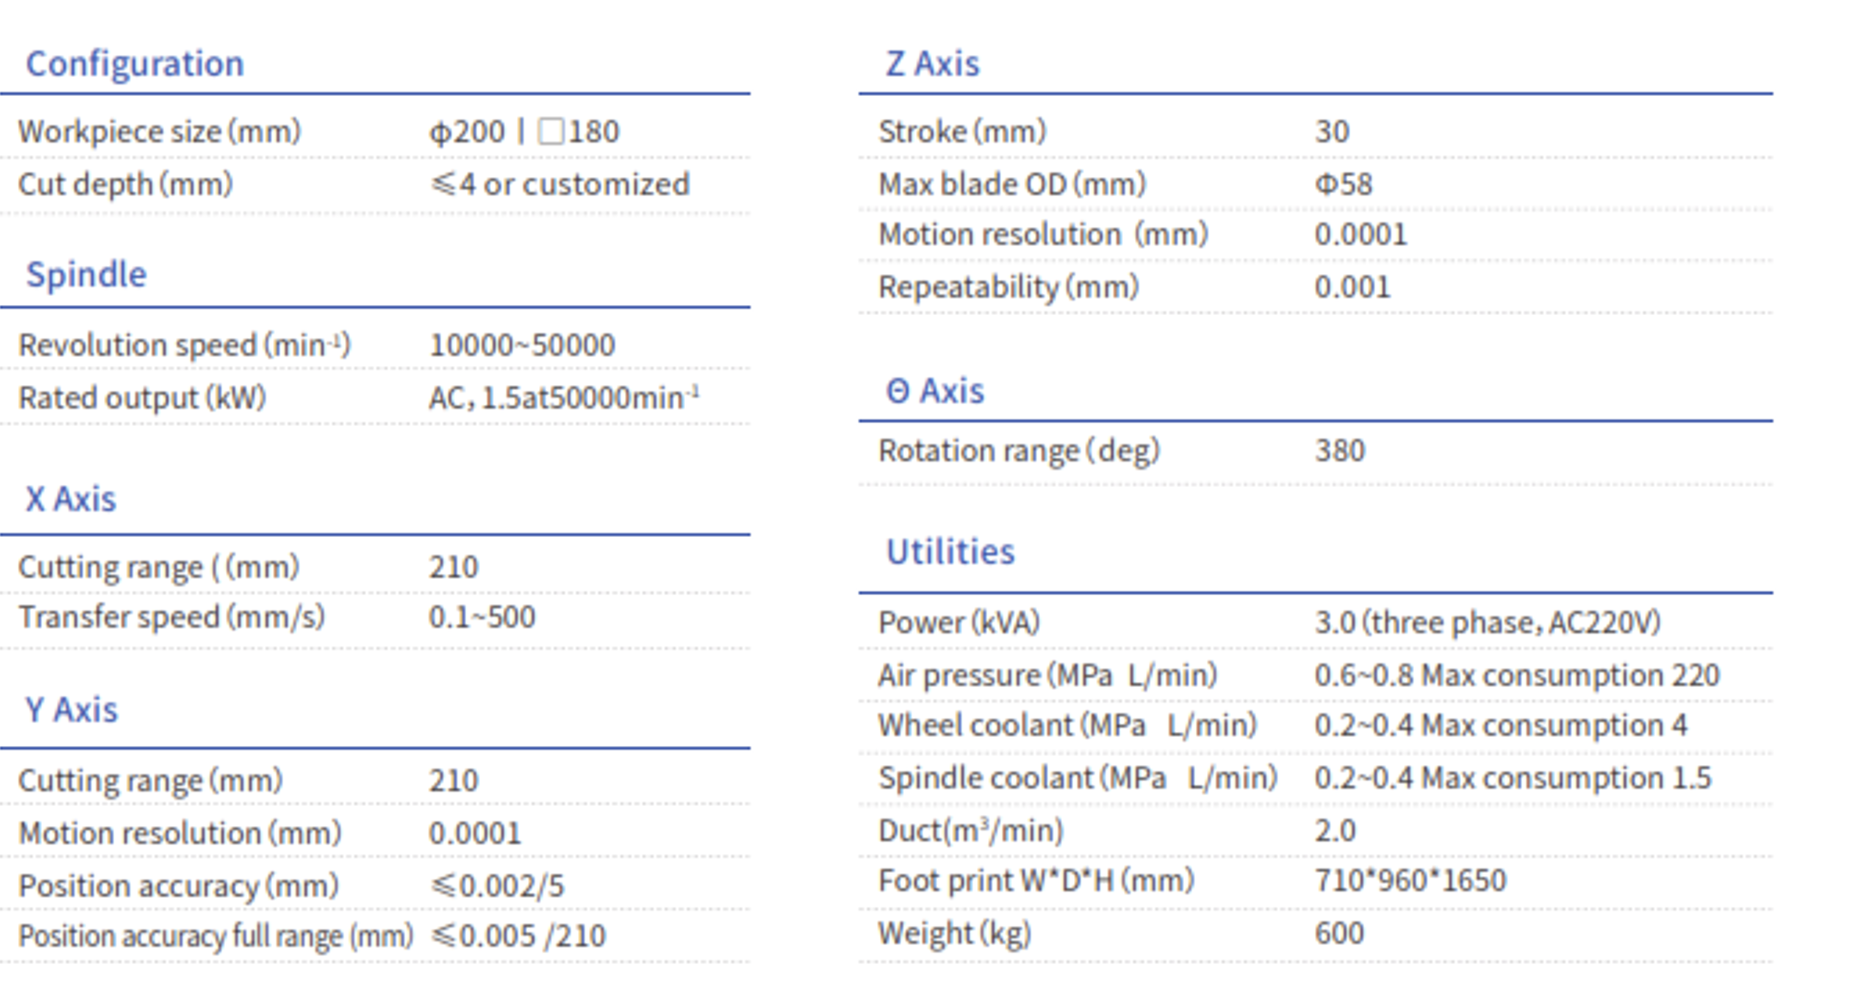Select the Cut depth value text
Image resolution: width=1854 pixels, height=996 pixels.
(x=560, y=185)
